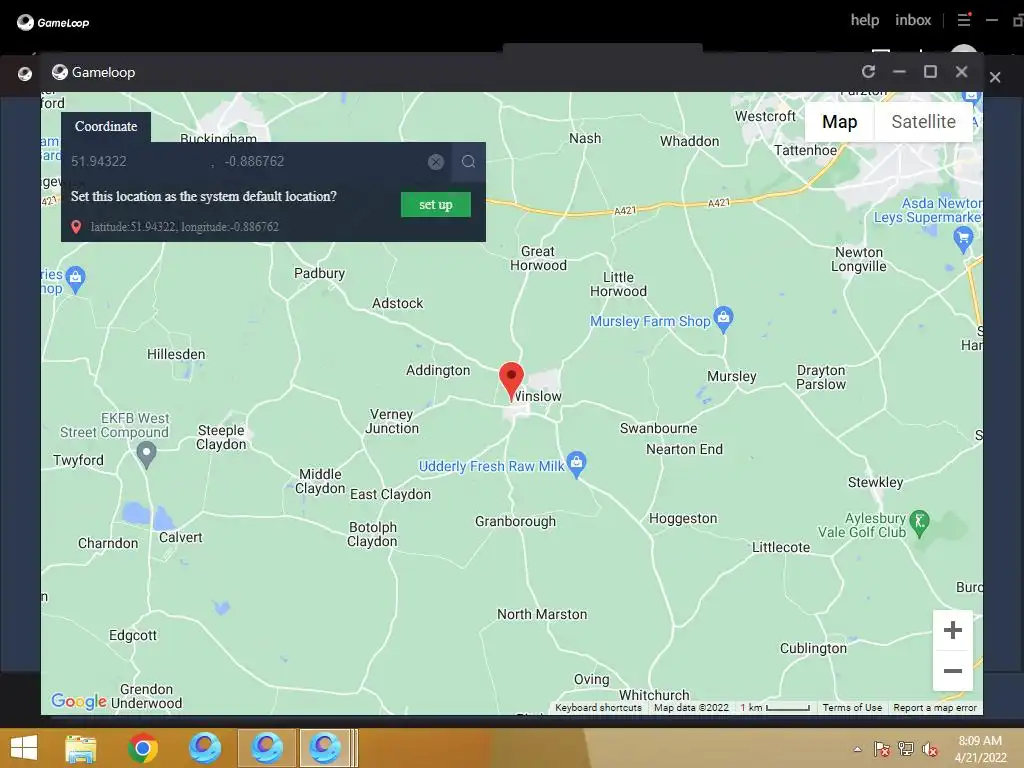Open the GameLoop hamburger menu
The height and width of the screenshot is (768, 1024).
point(964,20)
